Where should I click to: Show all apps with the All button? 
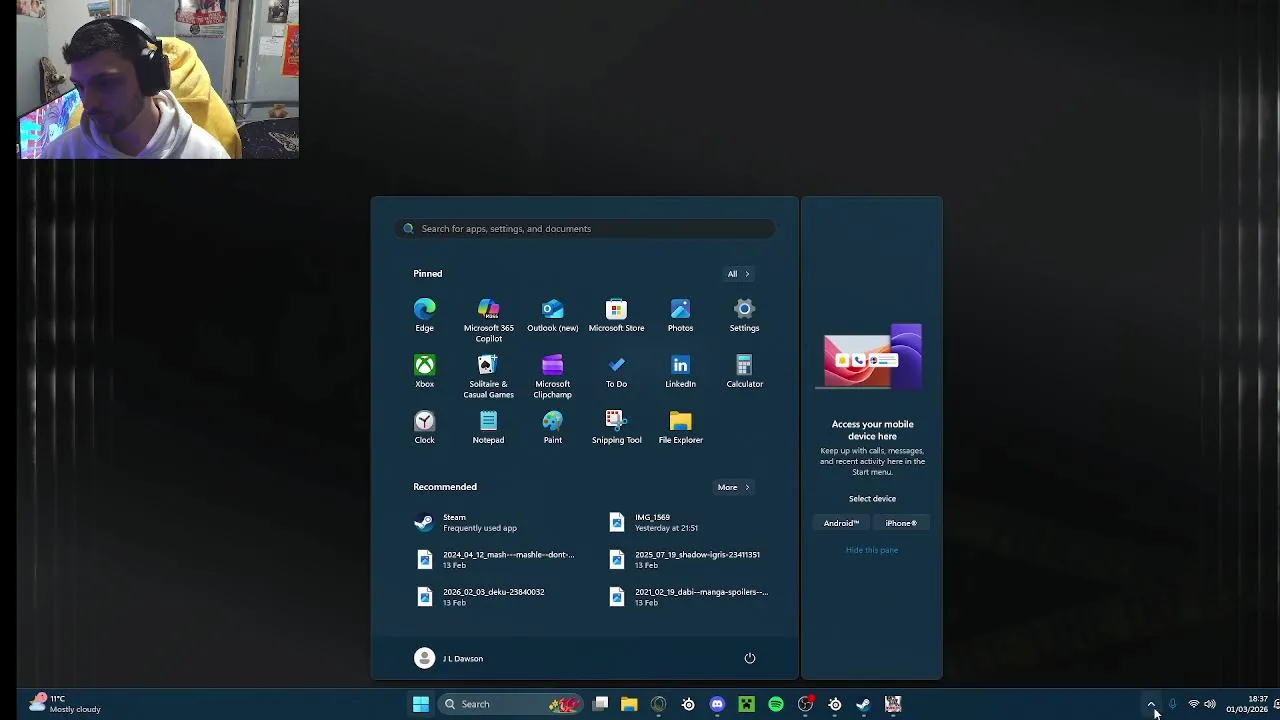[738, 274]
